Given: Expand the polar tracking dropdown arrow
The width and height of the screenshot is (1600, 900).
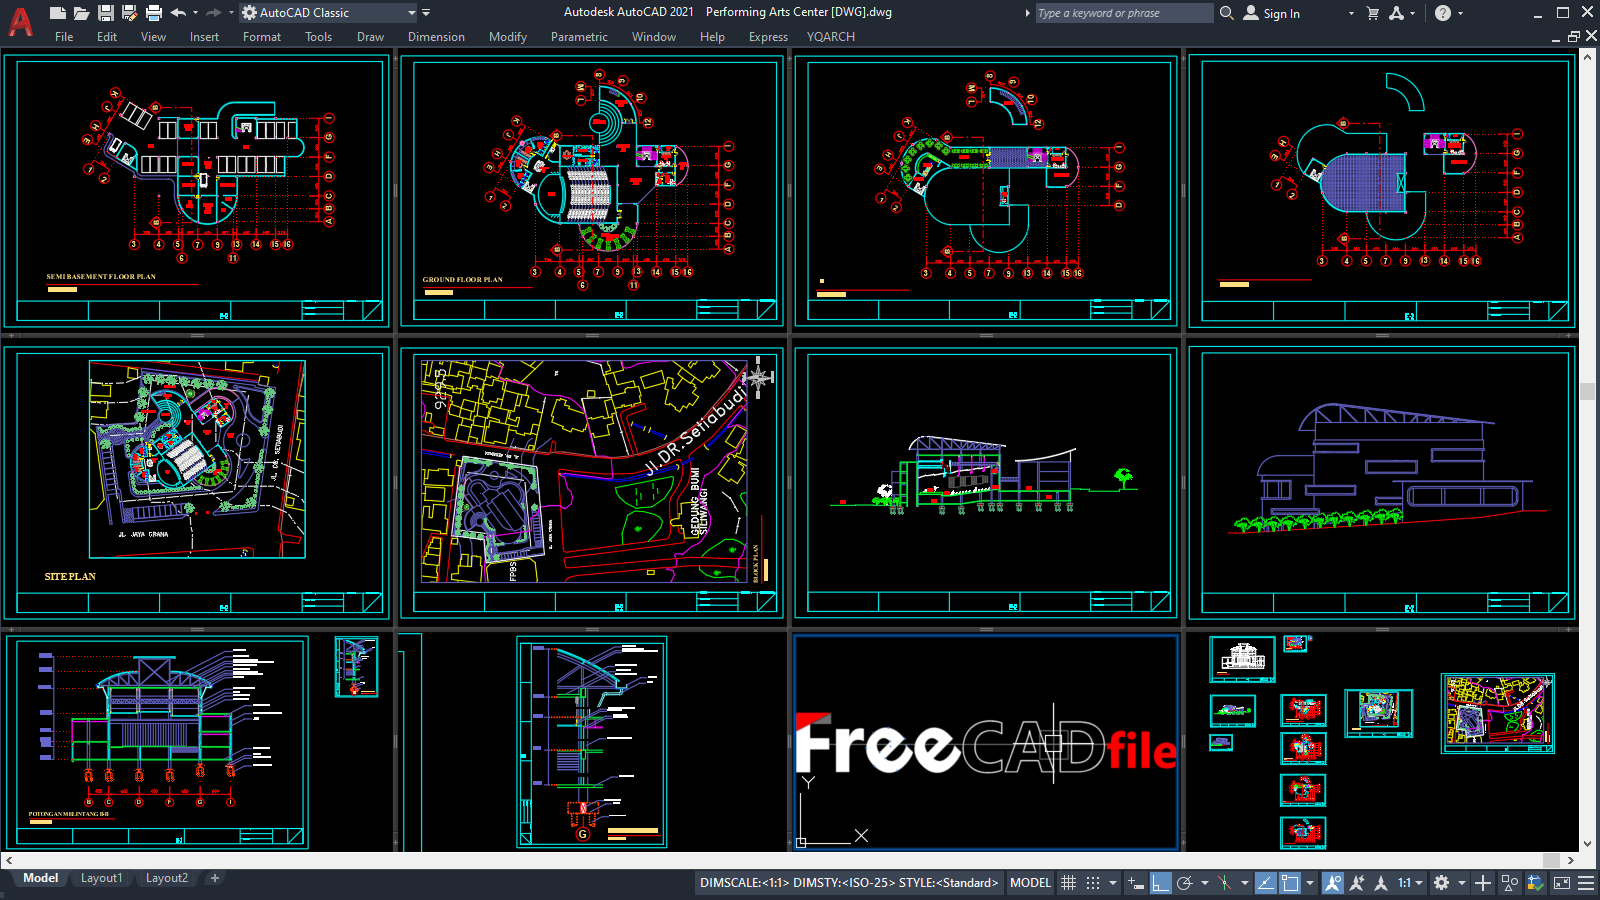Looking at the screenshot, I should tap(1205, 882).
